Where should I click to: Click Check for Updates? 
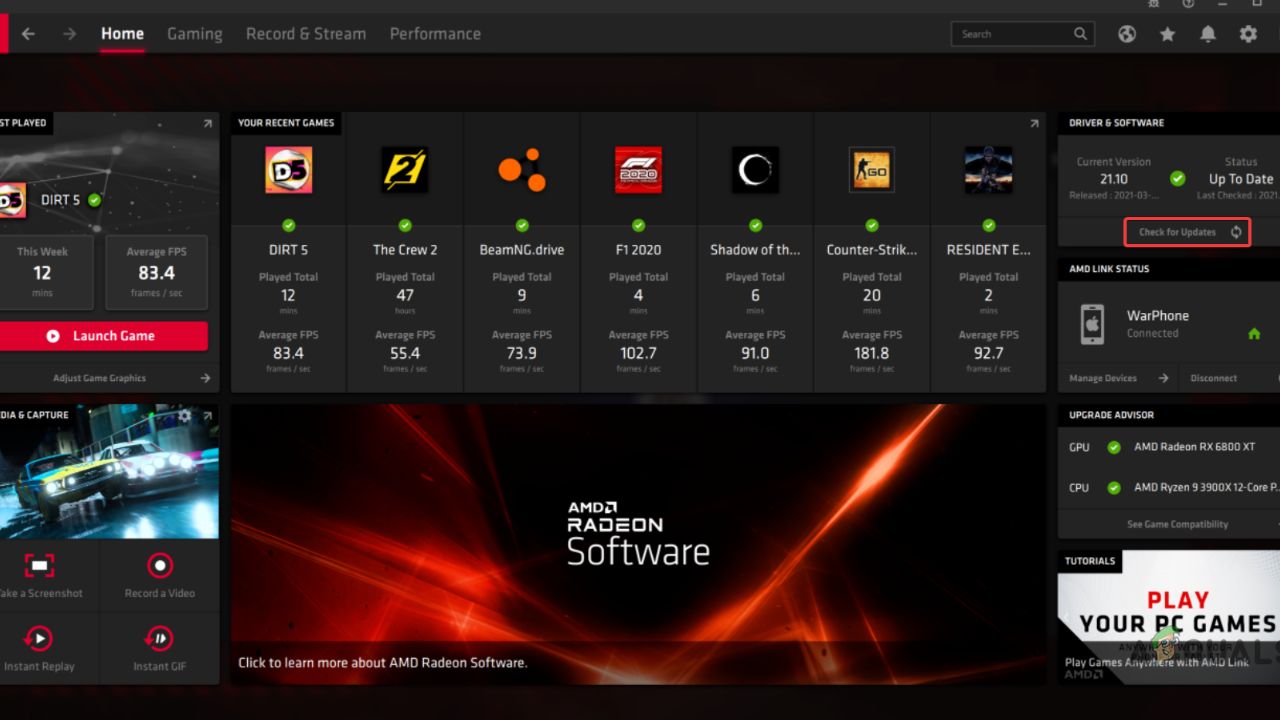coord(1187,232)
